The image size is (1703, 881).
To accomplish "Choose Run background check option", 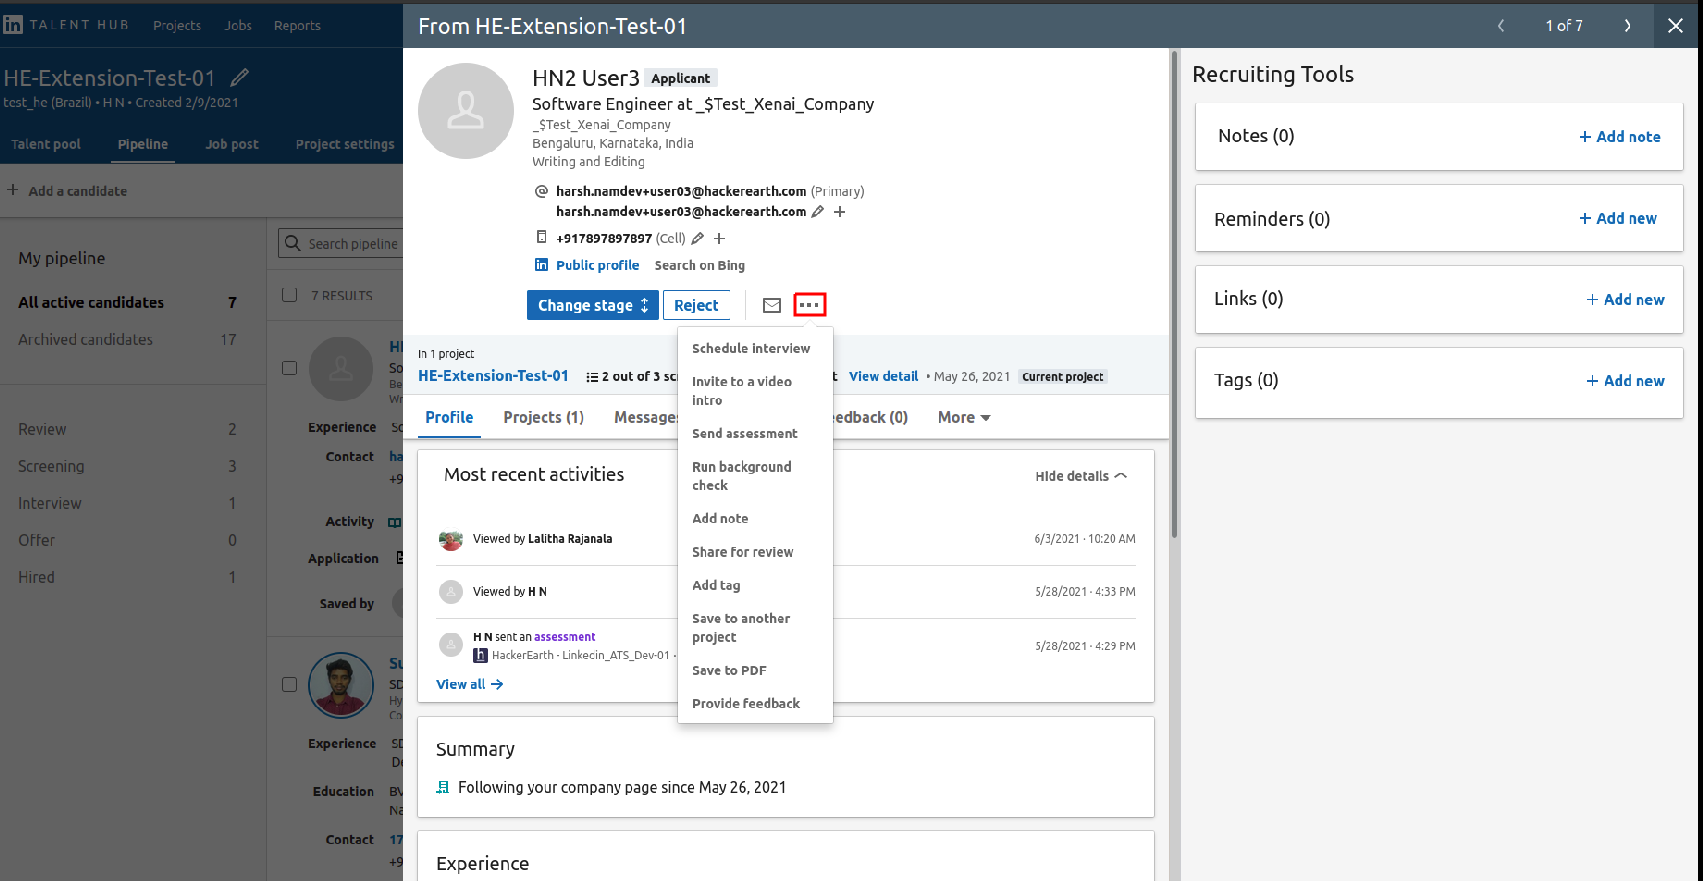I will click(x=742, y=476).
